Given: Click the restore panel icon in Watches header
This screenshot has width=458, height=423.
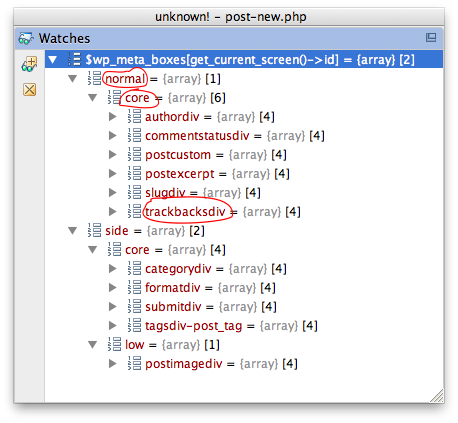Looking at the screenshot, I should pyautogui.click(x=431, y=38).
